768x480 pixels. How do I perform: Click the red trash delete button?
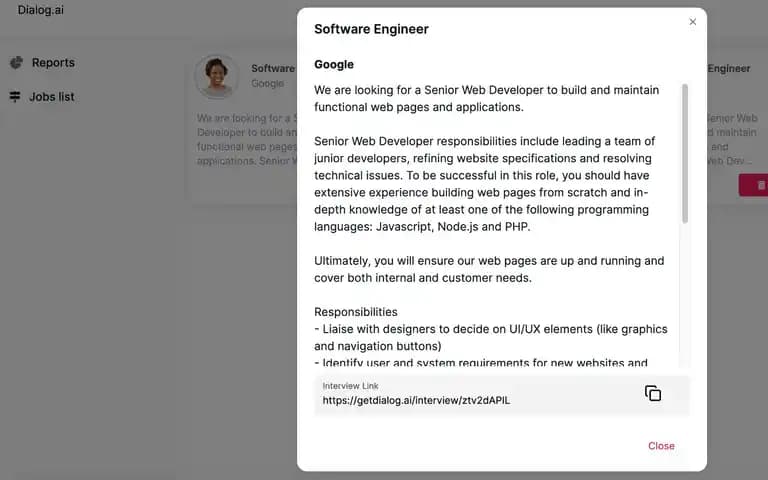(754, 185)
